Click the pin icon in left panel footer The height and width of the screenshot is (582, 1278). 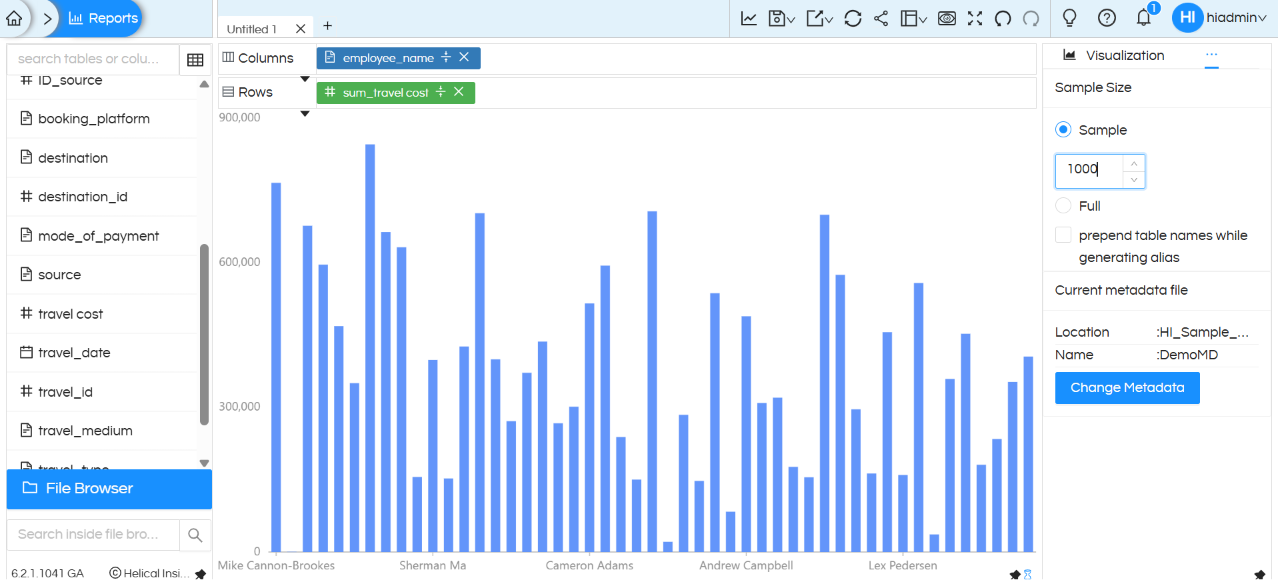coord(200,574)
